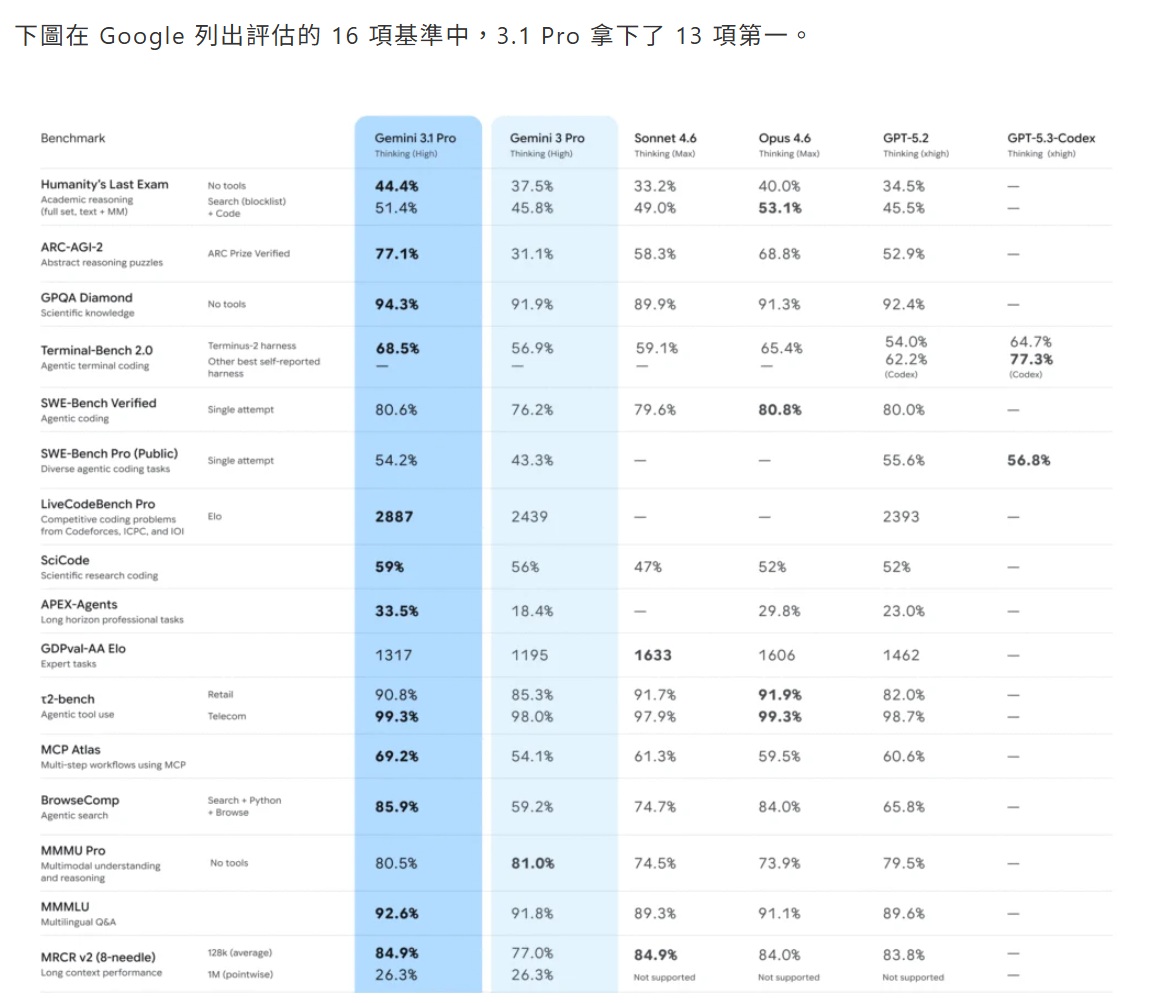Image resolution: width=1152 pixels, height=1003 pixels.
Task: Select the '128k (average)' condition text
Action: pos(240,953)
